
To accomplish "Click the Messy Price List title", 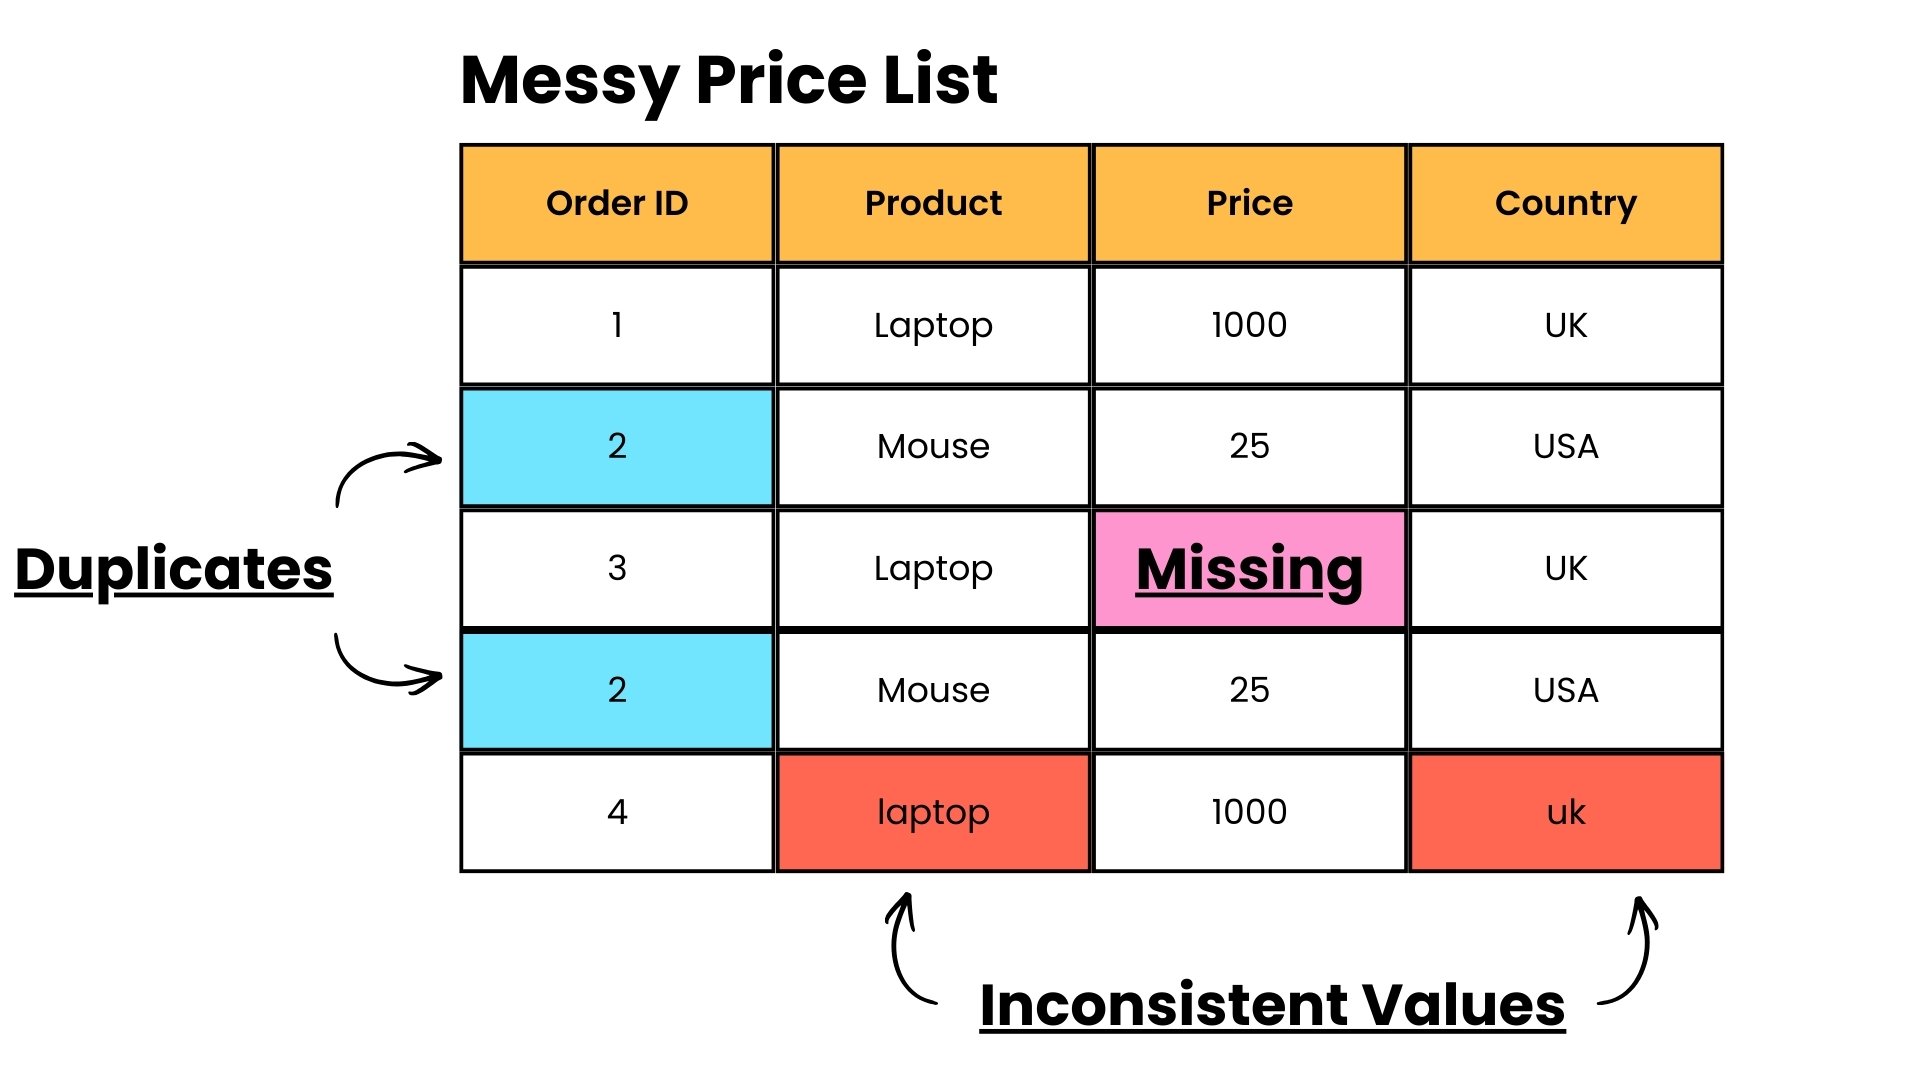I will point(729,80).
